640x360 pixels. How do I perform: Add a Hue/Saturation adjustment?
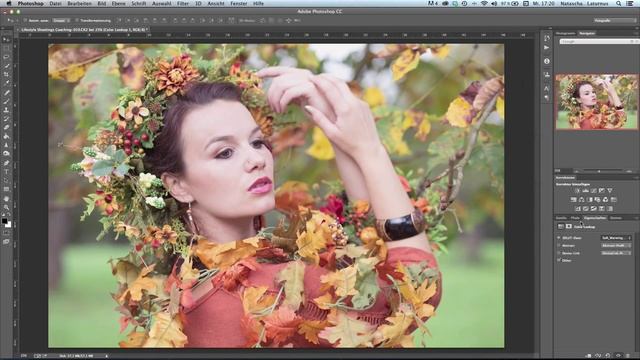click(x=573, y=200)
